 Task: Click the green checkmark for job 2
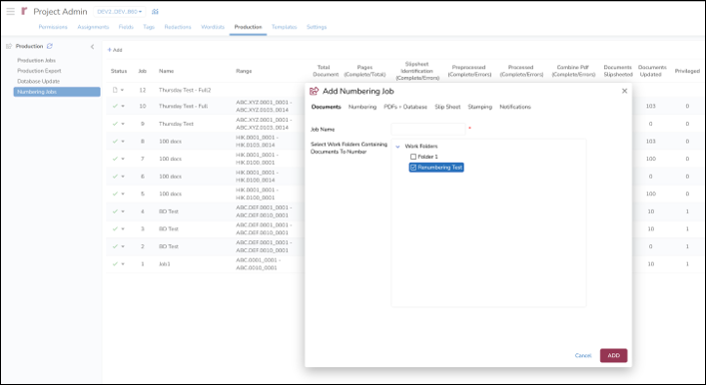pyautogui.click(x=115, y=246)
